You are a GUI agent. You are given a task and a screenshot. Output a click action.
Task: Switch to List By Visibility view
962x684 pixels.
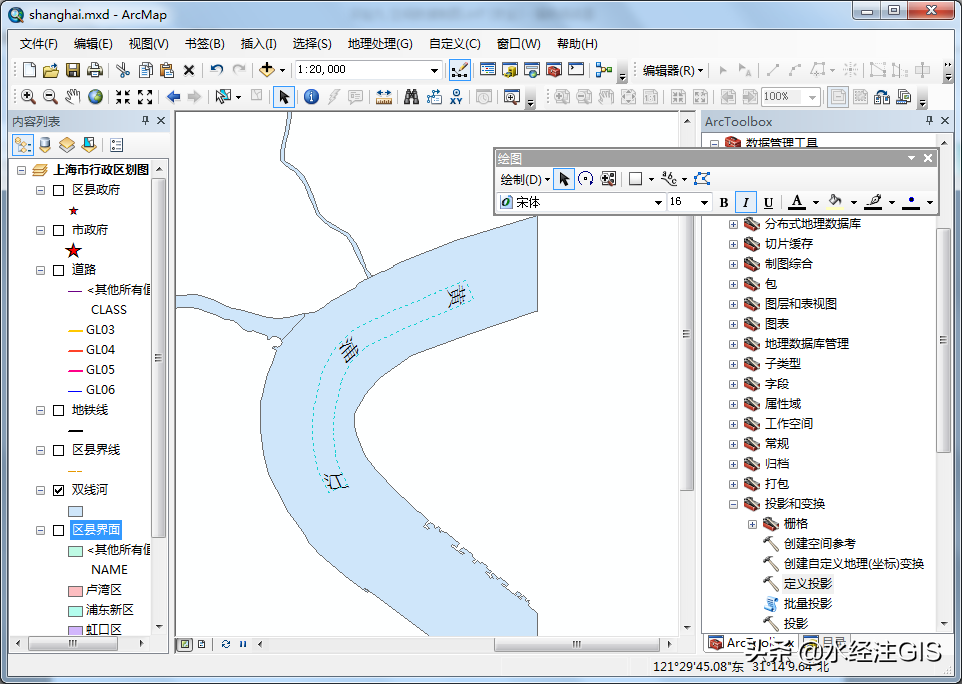(67, 145)
